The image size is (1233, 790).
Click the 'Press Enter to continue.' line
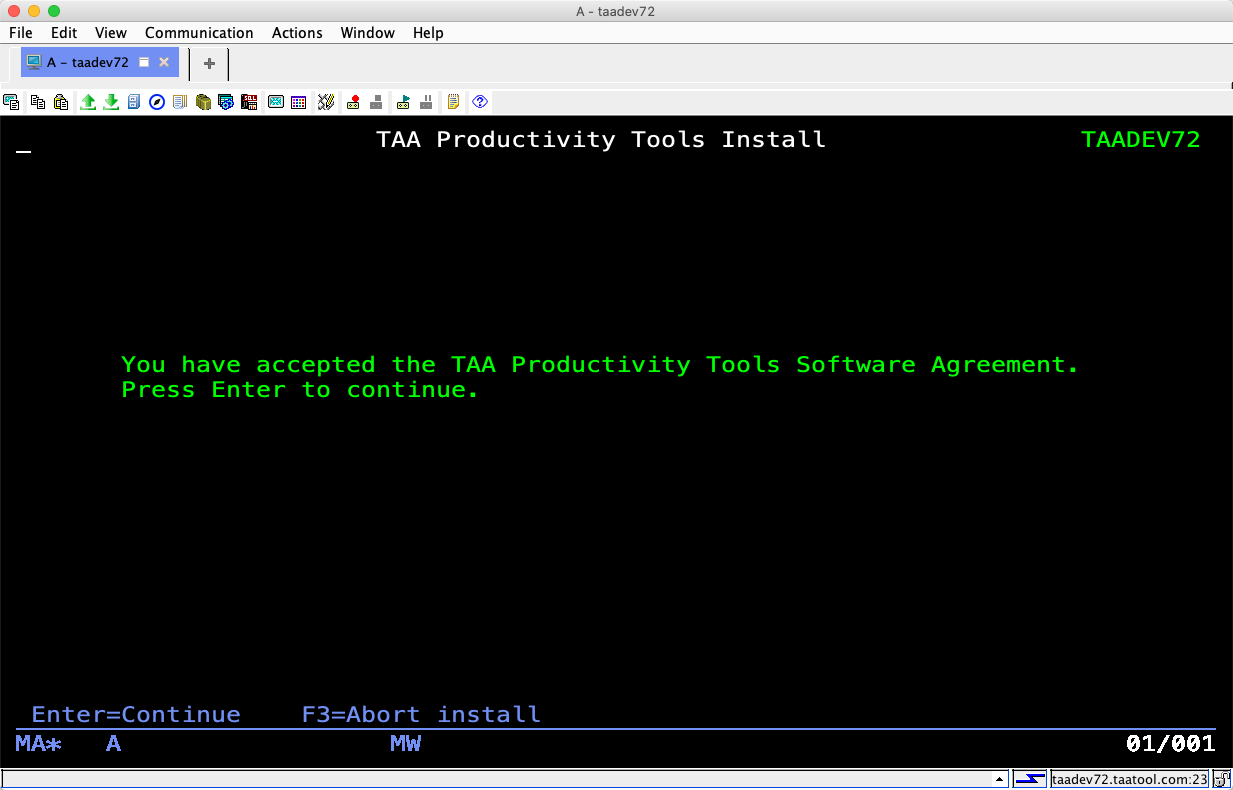coord(300,390)
